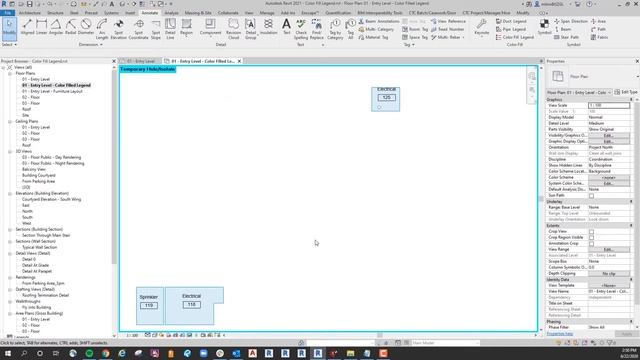Screen dimensions: 640x360
Task: Collapse the Ceiling Plans tree node
Action: click(x=10, y=121)
